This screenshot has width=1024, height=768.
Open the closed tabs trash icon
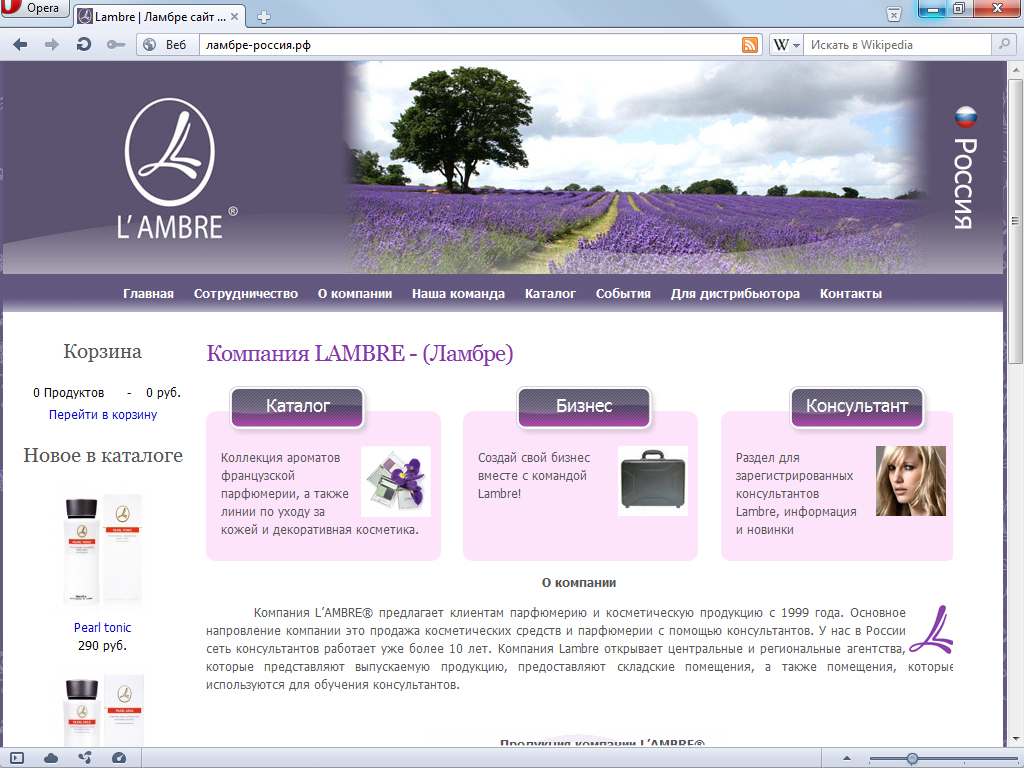pyautogui.click(x=893, y=14)
